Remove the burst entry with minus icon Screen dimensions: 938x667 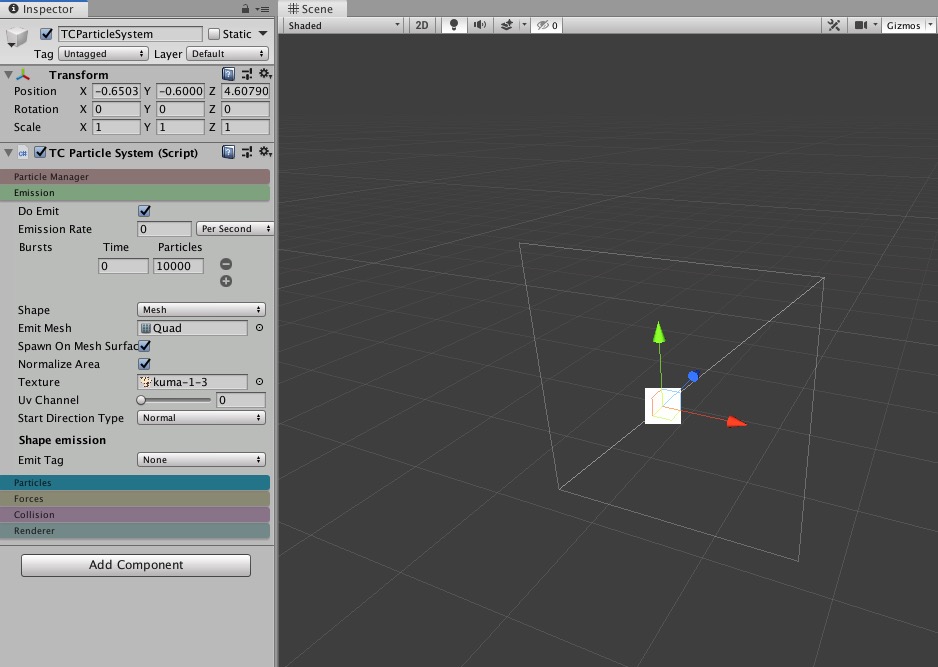226,264
